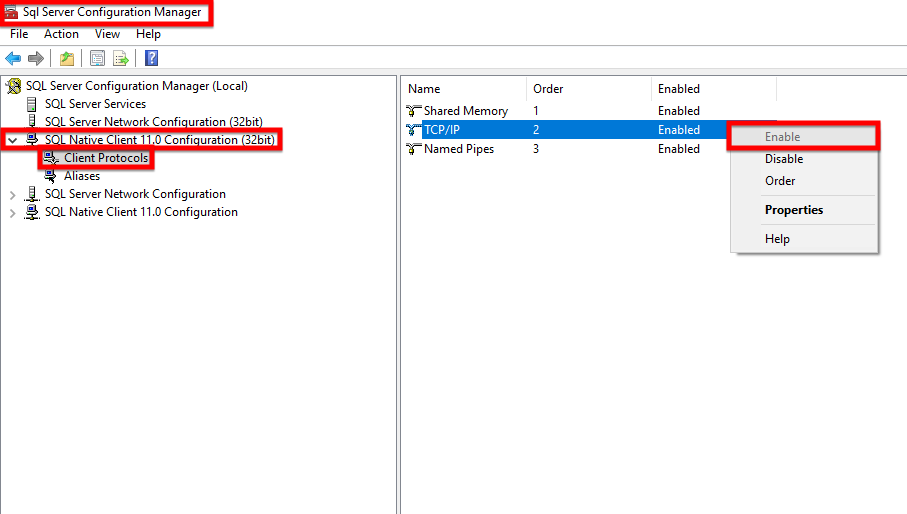Click the Help question mark toolbar icon
The image size is (907, 514).
pyautogui.click(x=151, y=58)
